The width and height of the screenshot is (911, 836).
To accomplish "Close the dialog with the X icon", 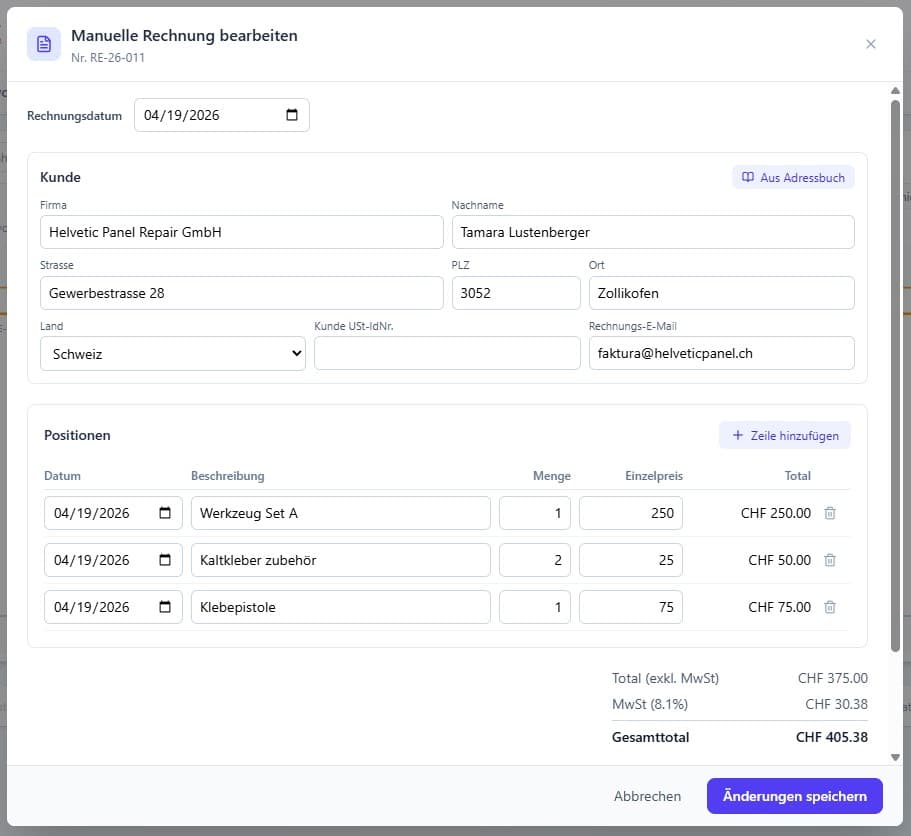I will (870, 44).
